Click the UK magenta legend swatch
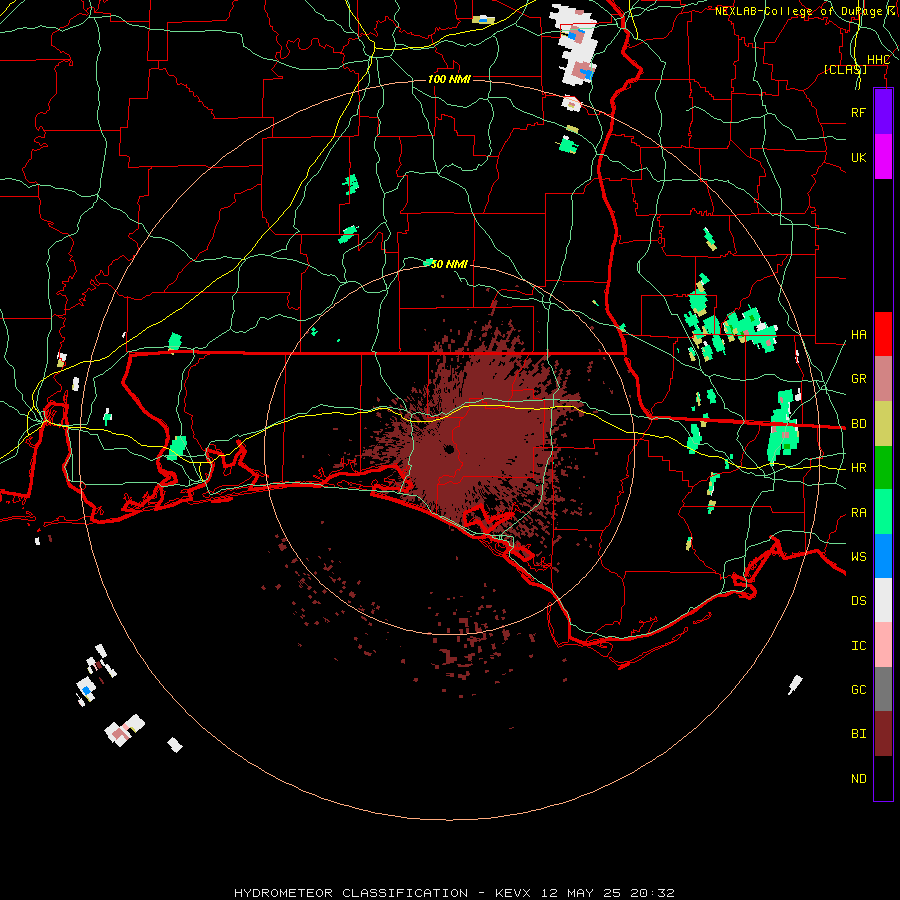Viewport: 900px width, 900px height. click(x=883, y=157)
